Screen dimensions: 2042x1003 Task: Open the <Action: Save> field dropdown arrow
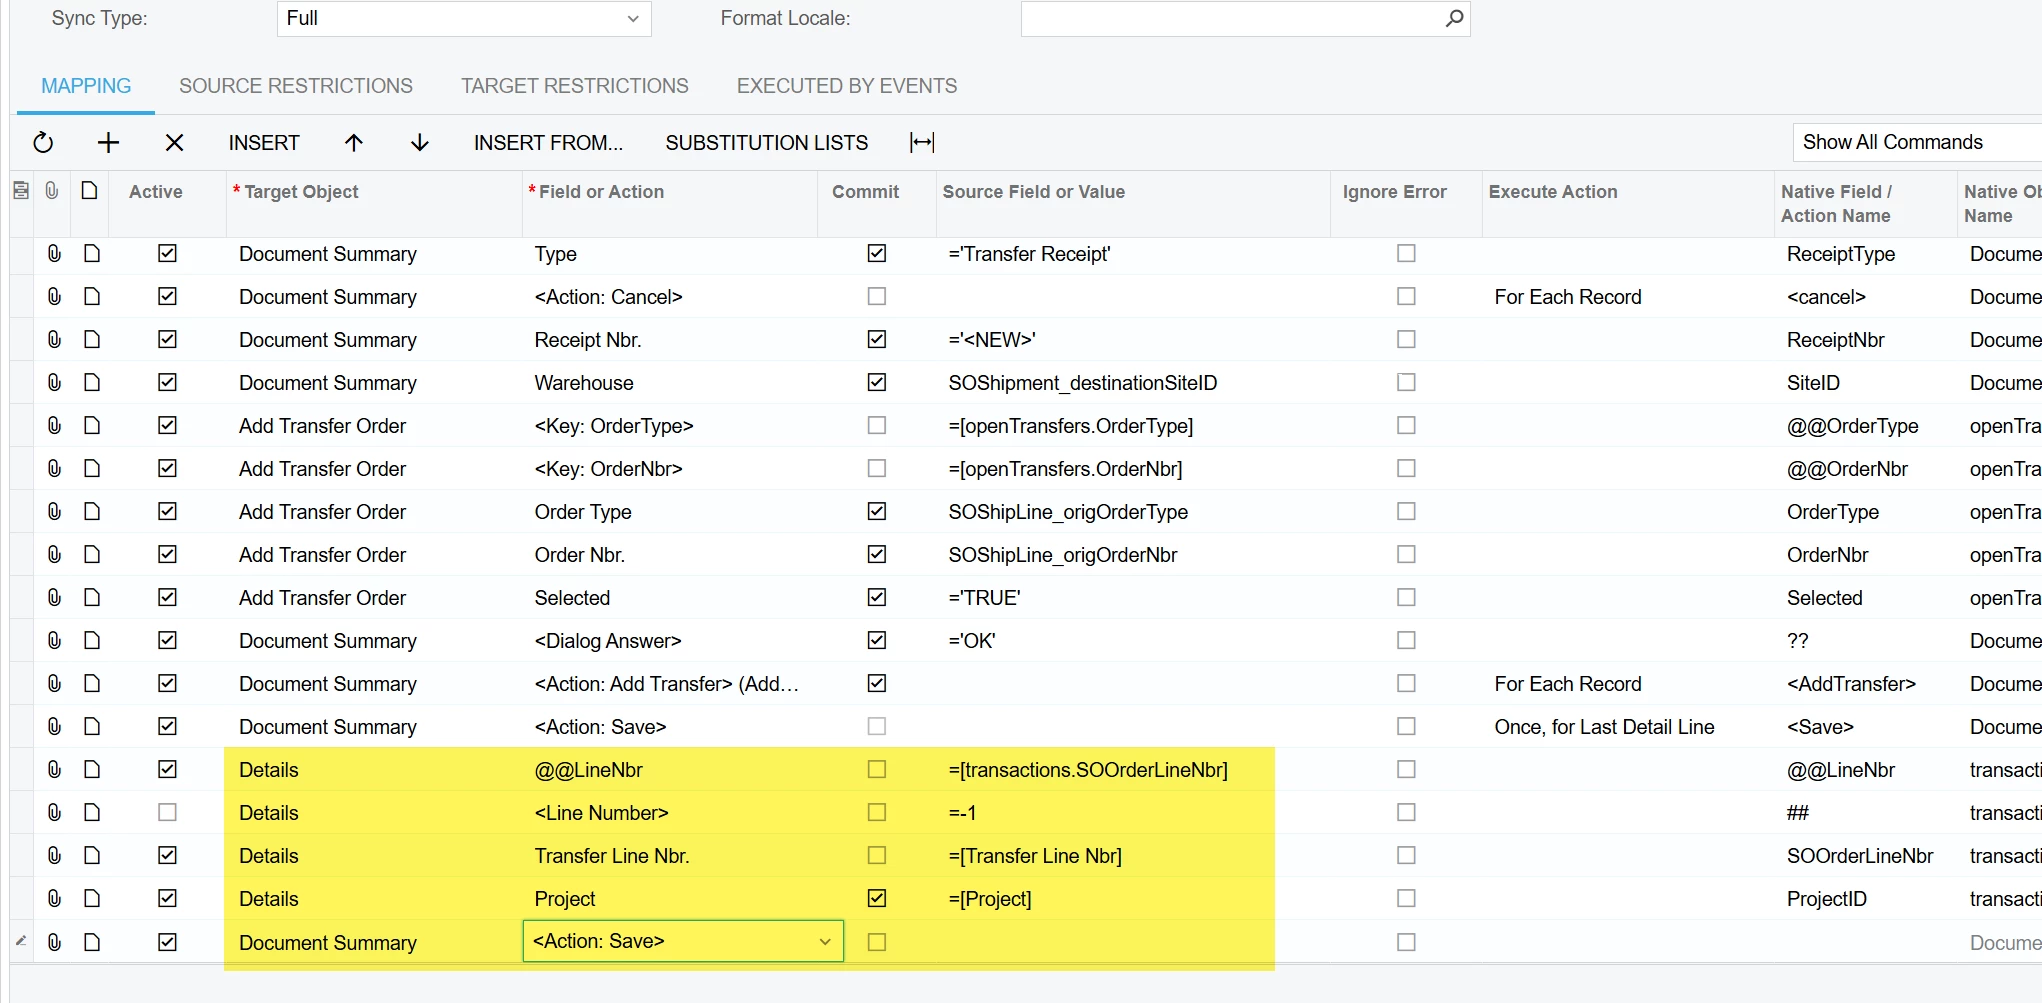pos(825,942)
